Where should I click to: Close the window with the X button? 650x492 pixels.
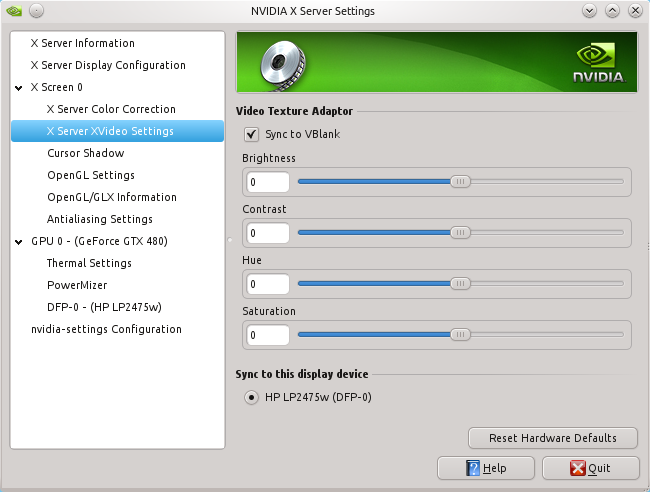(x=635, y=11)
